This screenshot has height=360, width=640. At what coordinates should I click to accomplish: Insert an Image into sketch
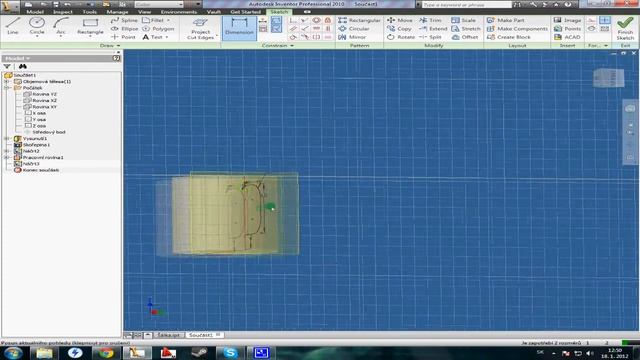click(x=567, y=20)
